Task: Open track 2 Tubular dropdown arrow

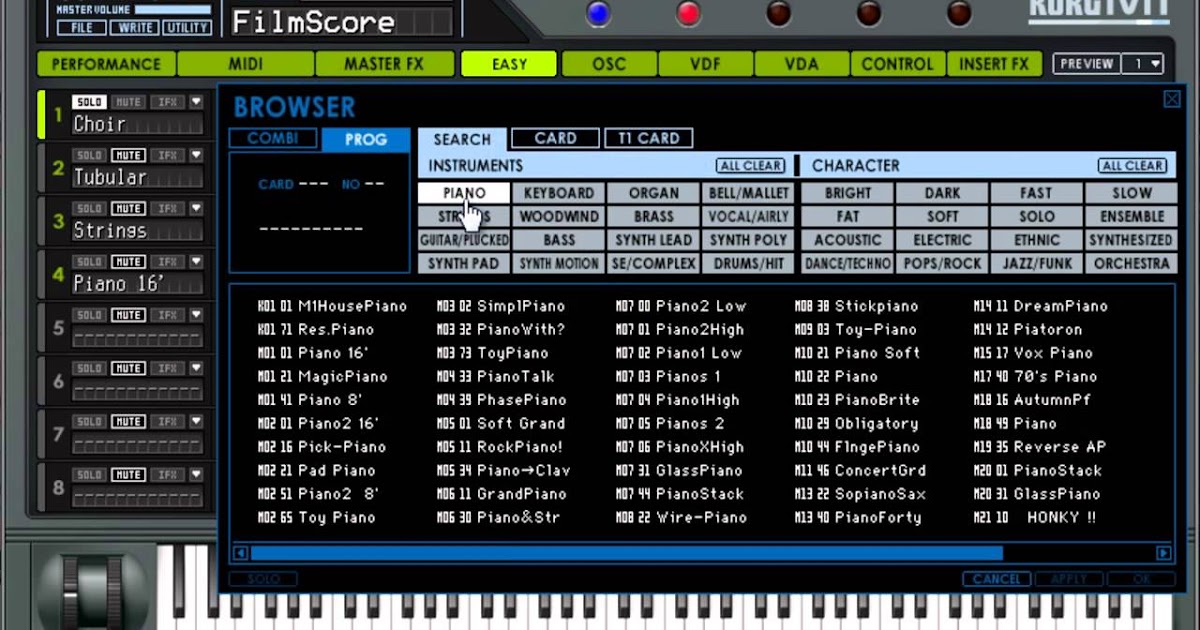Action: click(x=197, y=155)
